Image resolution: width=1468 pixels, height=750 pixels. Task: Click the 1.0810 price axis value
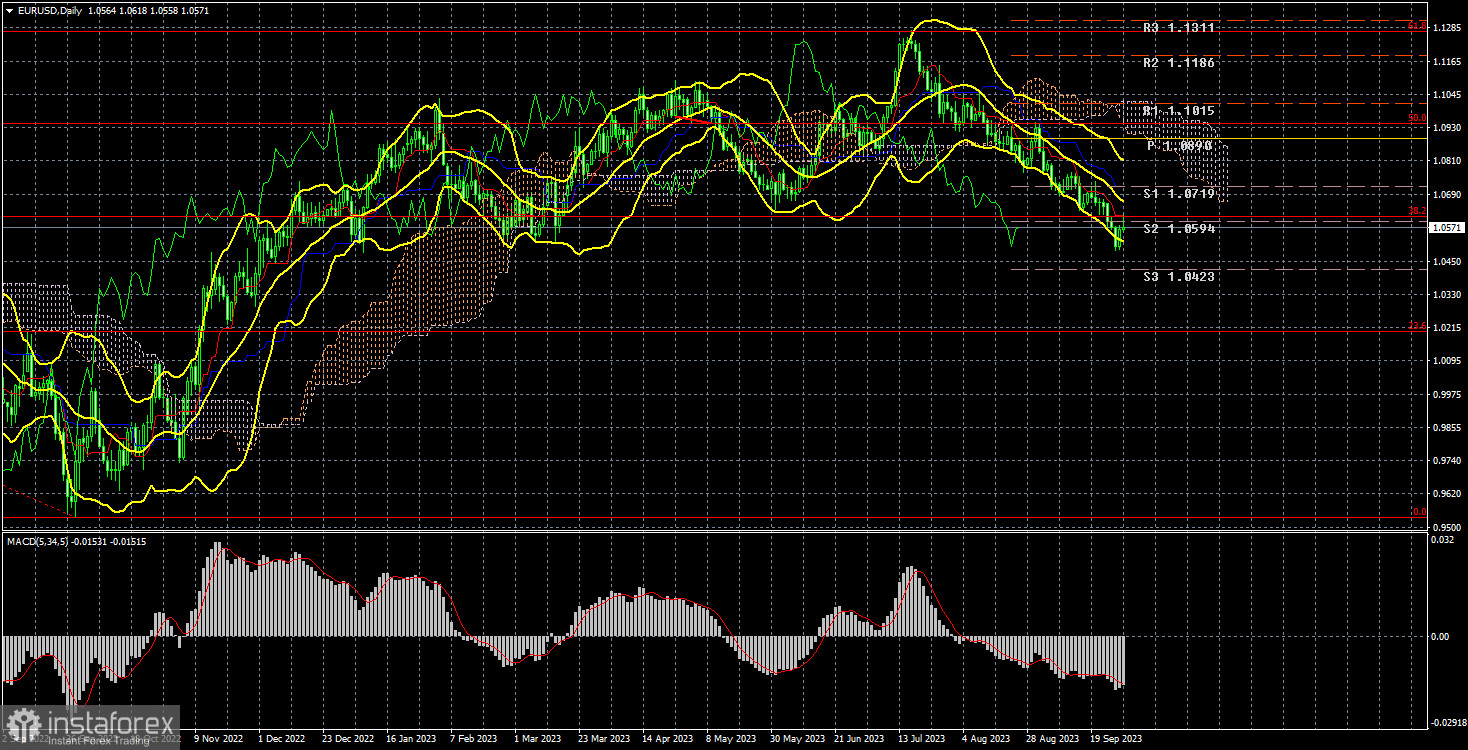coord(1447,161)
